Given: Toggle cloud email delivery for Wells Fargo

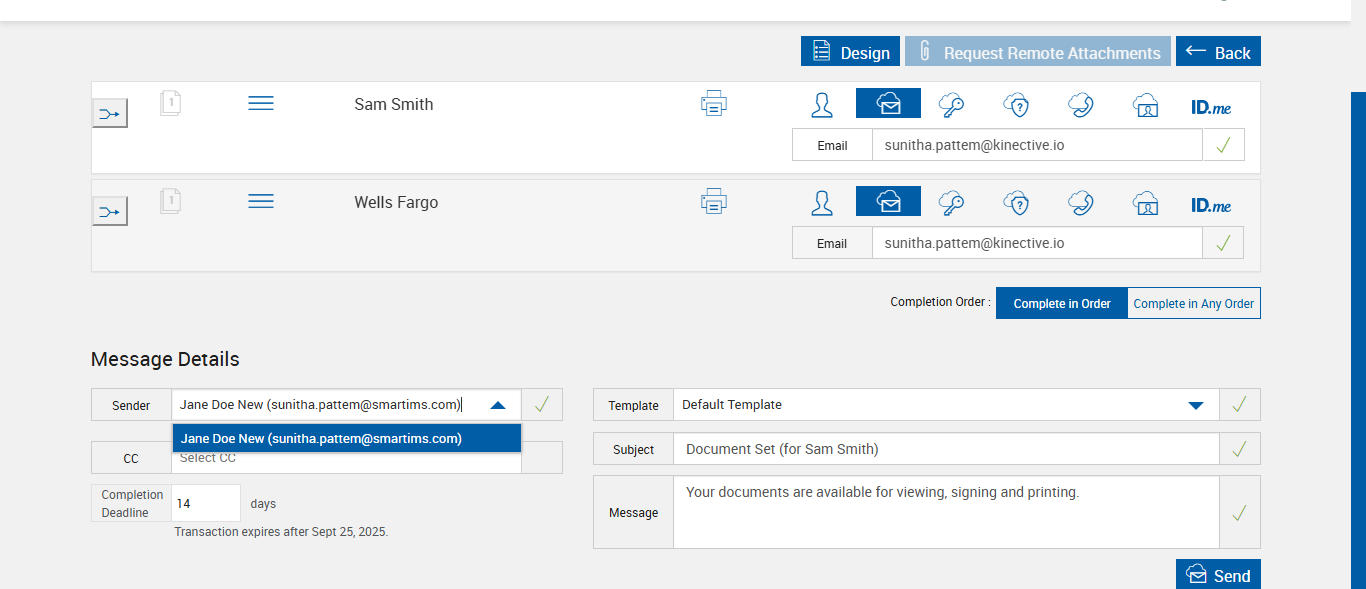Looking at the screenshot, I should [887, 202].
